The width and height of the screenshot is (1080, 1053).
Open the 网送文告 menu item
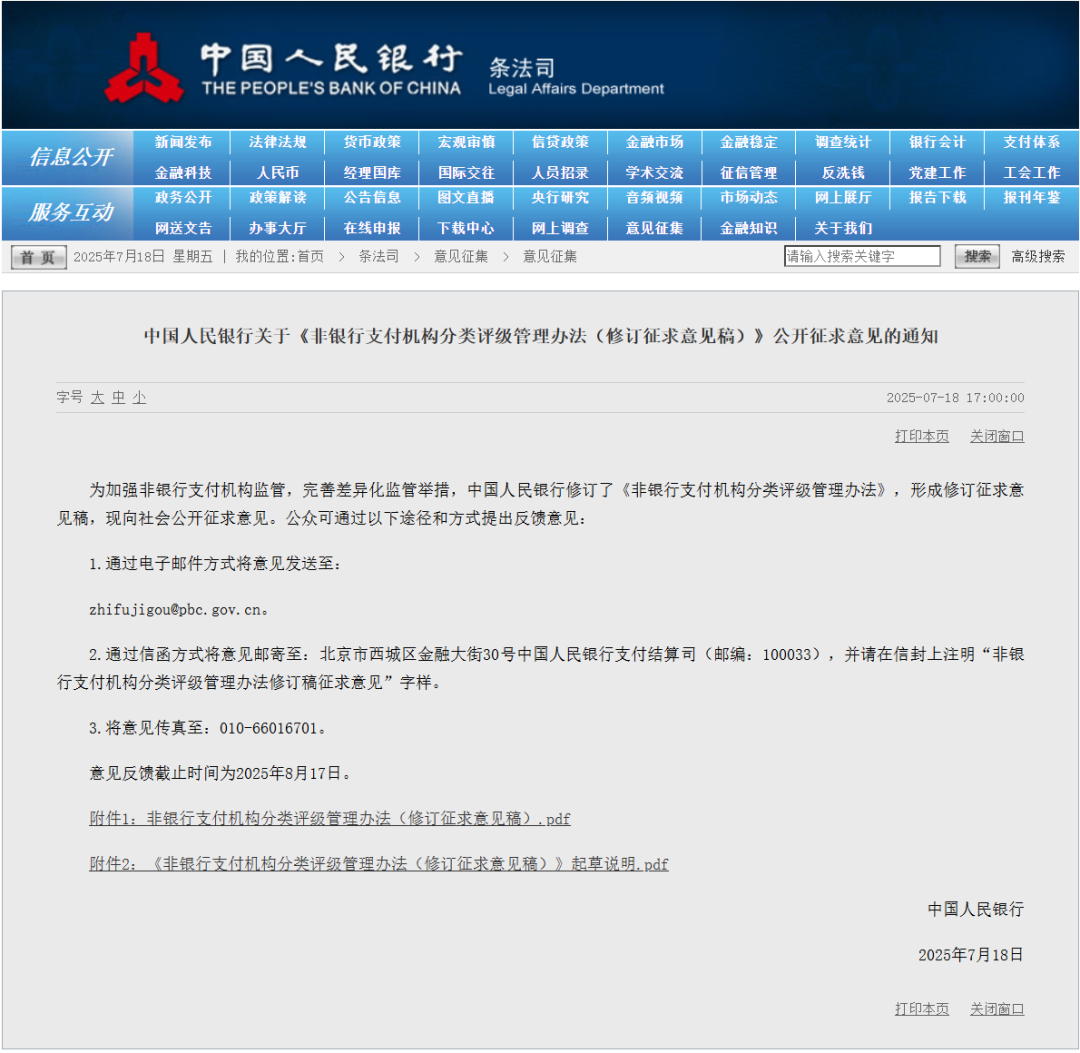point(183,228)
